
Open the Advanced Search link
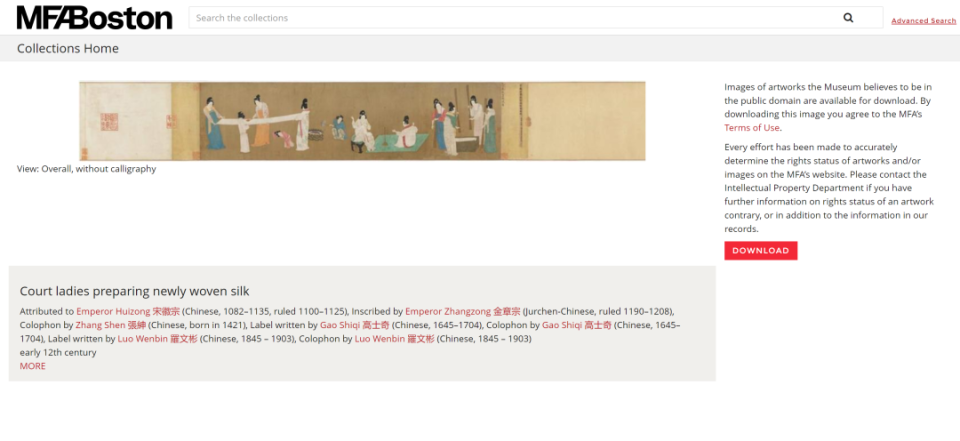923,21
